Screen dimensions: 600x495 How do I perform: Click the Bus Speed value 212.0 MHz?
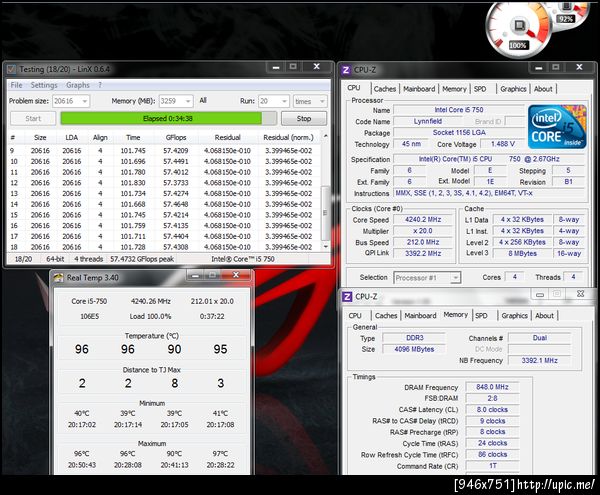point(423,242)
